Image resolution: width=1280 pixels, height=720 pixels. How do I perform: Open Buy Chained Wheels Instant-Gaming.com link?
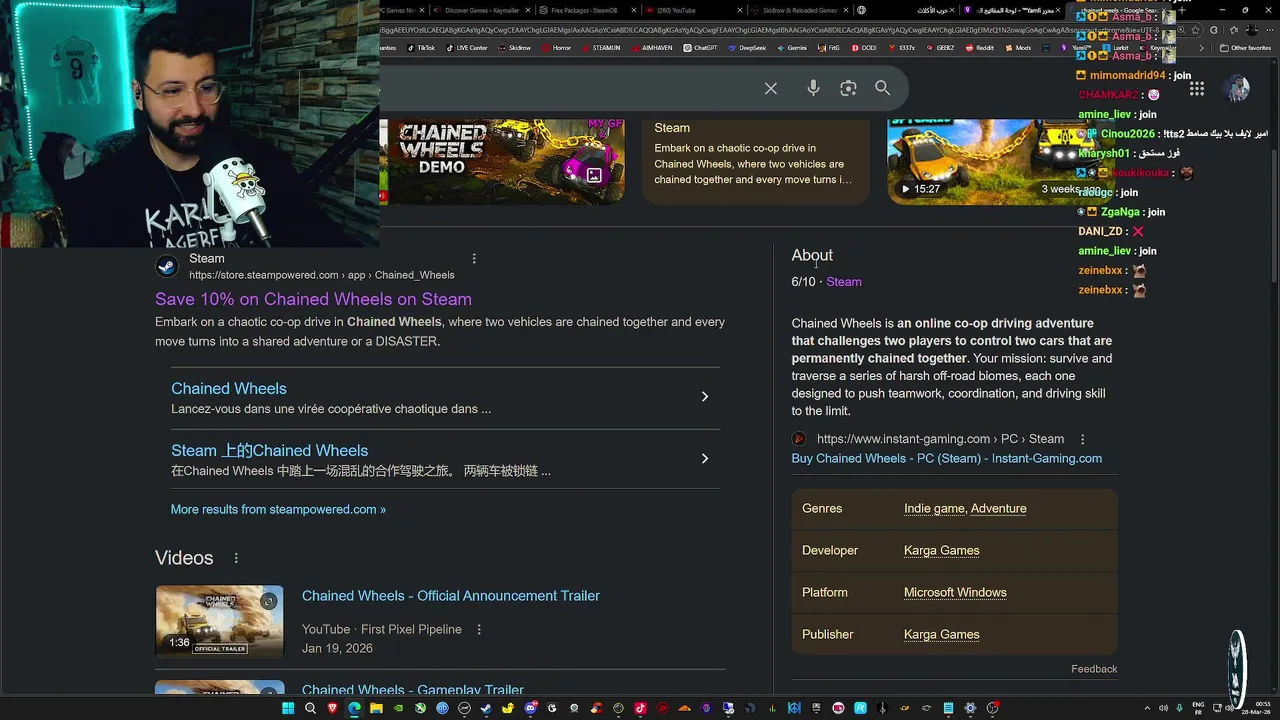coord(947,458)
